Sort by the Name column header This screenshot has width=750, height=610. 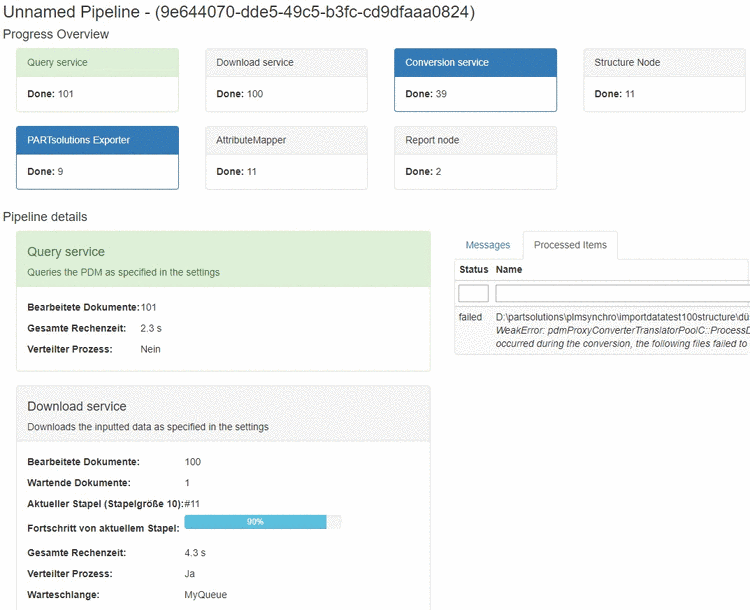509,269
